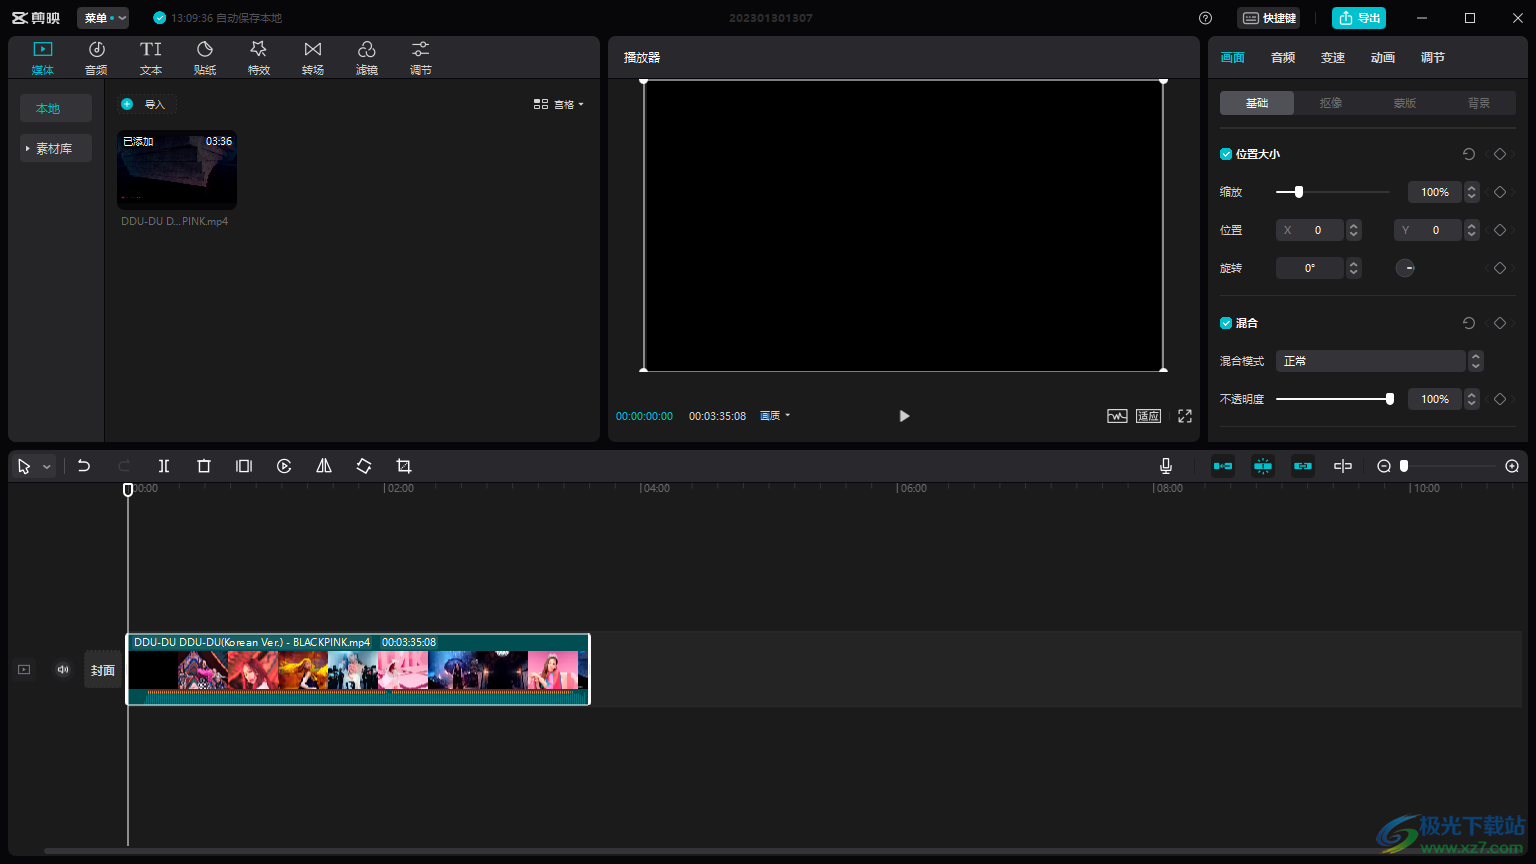Mute the main video track

click(x=63, y=670)
